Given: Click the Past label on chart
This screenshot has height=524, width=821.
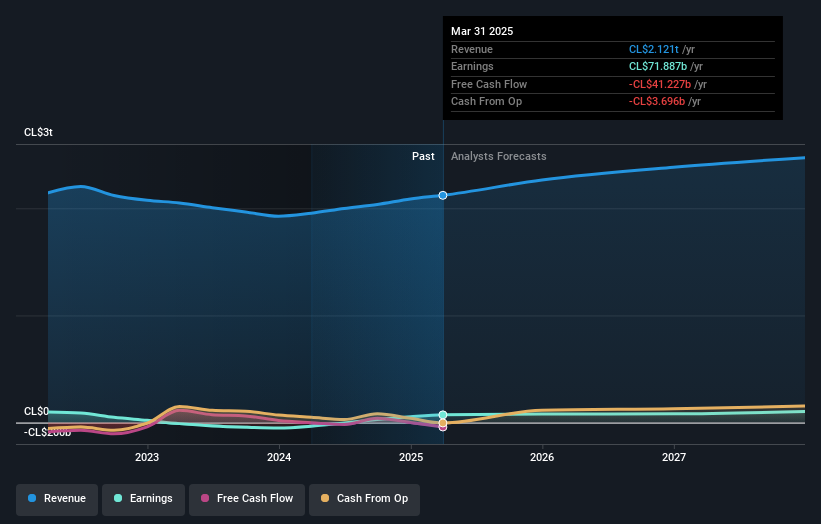Looking at the screenshot, I should [x=423, y=157].
